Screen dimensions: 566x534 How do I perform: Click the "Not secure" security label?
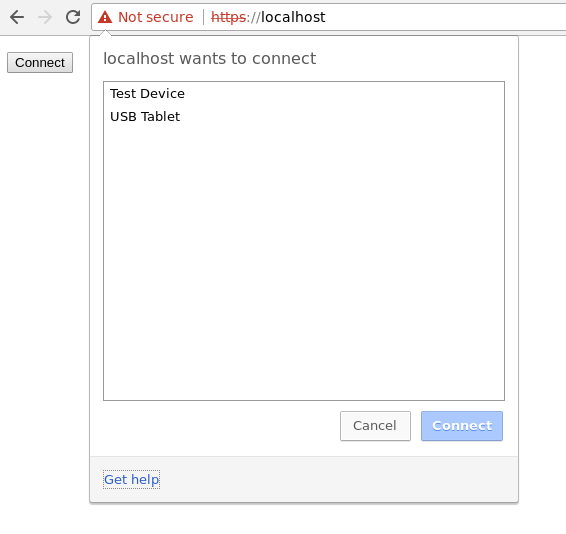point(156,17)
